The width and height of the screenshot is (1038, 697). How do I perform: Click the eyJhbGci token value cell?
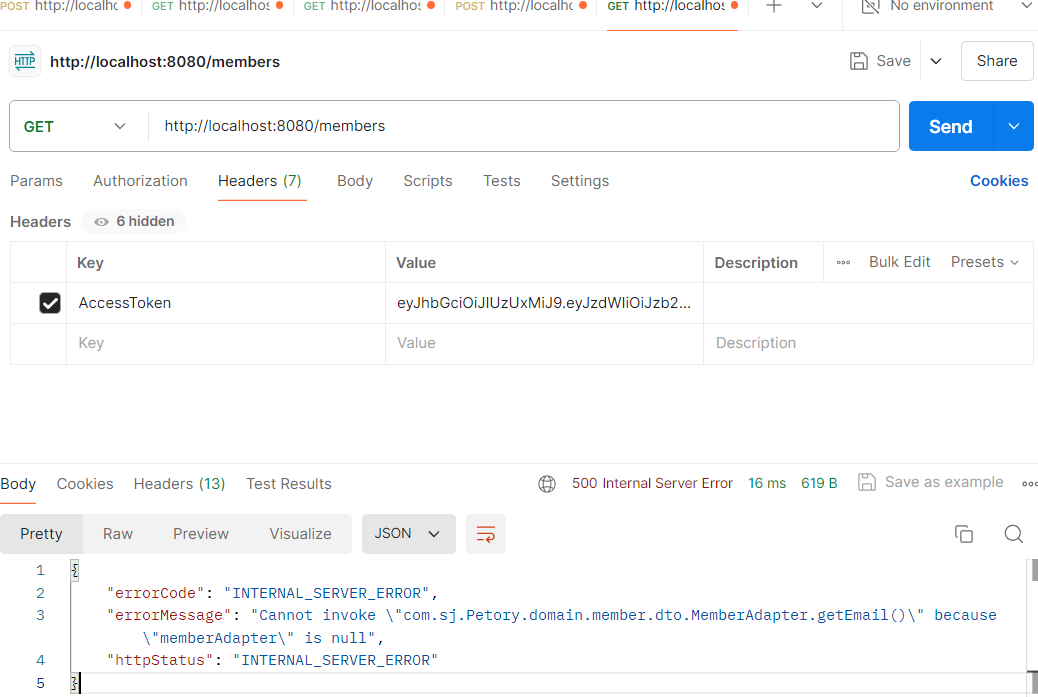(544, 303)
